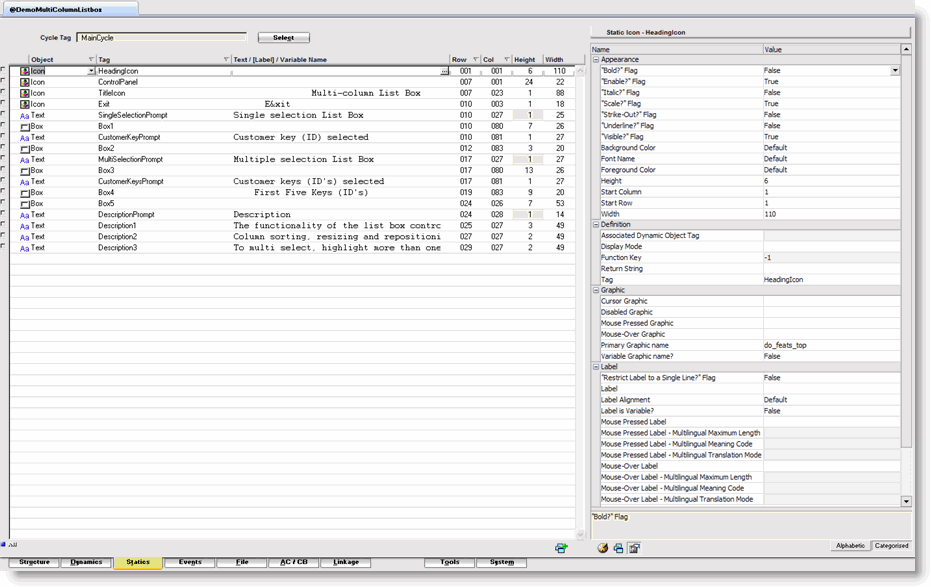Click the icon glyph in the ControlPanel row
This screenshot has height=587, width=931.
[24, 83]
